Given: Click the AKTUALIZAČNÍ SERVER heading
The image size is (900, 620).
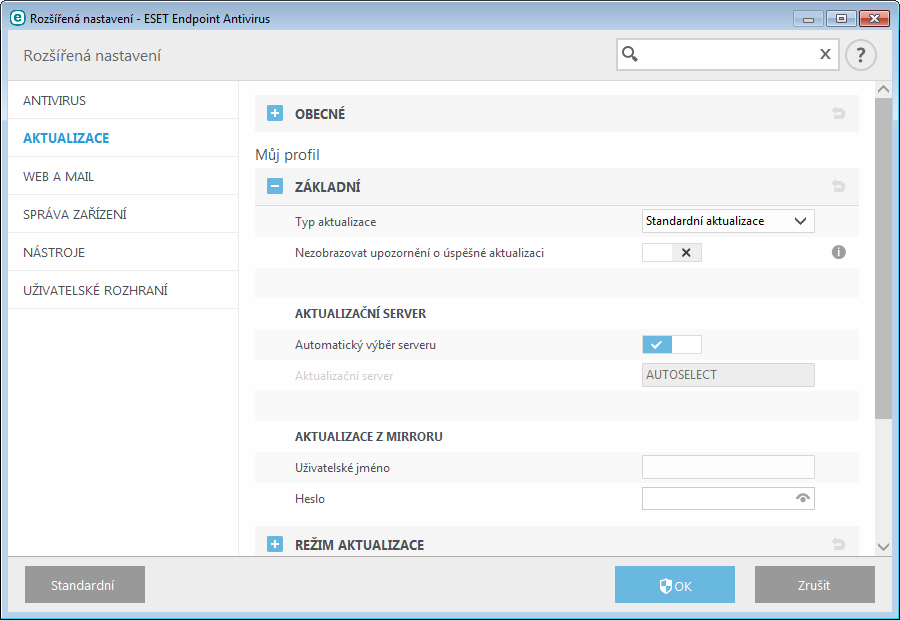Looking at the screenshot, I should pos(360,314).
